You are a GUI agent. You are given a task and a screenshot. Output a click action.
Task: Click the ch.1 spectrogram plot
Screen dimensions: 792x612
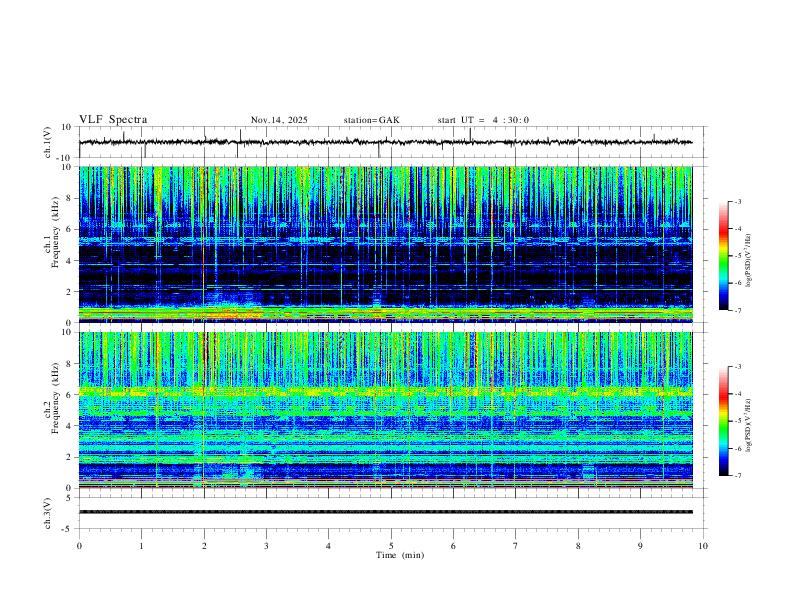(x=385, y=244)
